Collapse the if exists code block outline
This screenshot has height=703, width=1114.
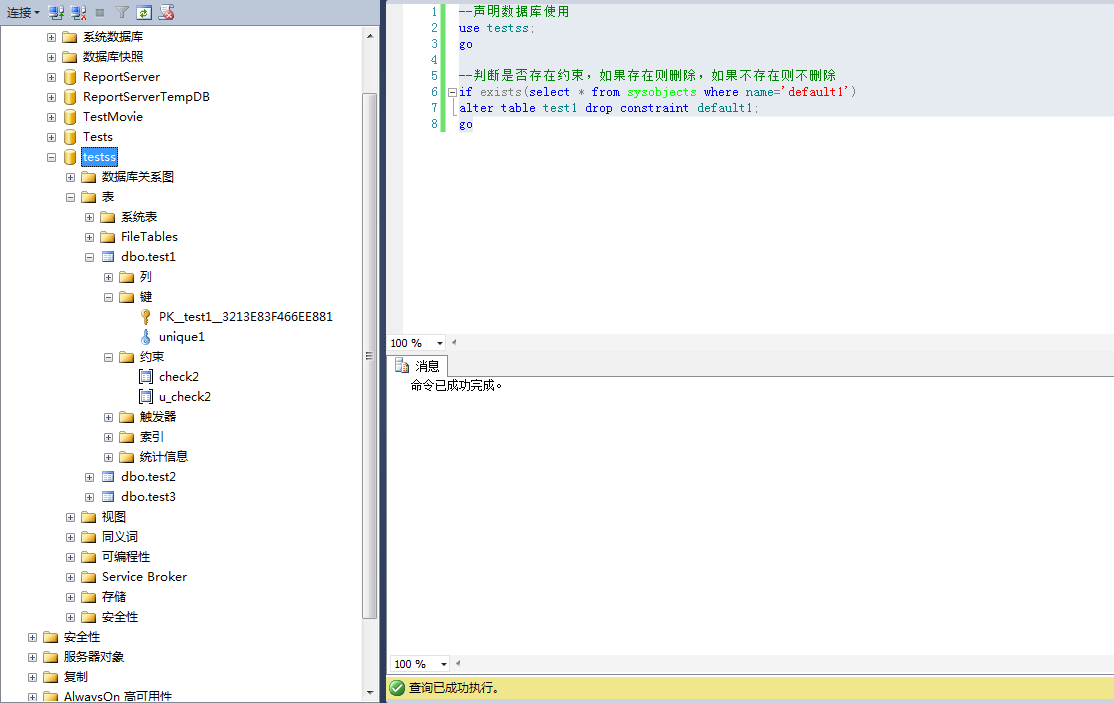[x=452, y=92]
